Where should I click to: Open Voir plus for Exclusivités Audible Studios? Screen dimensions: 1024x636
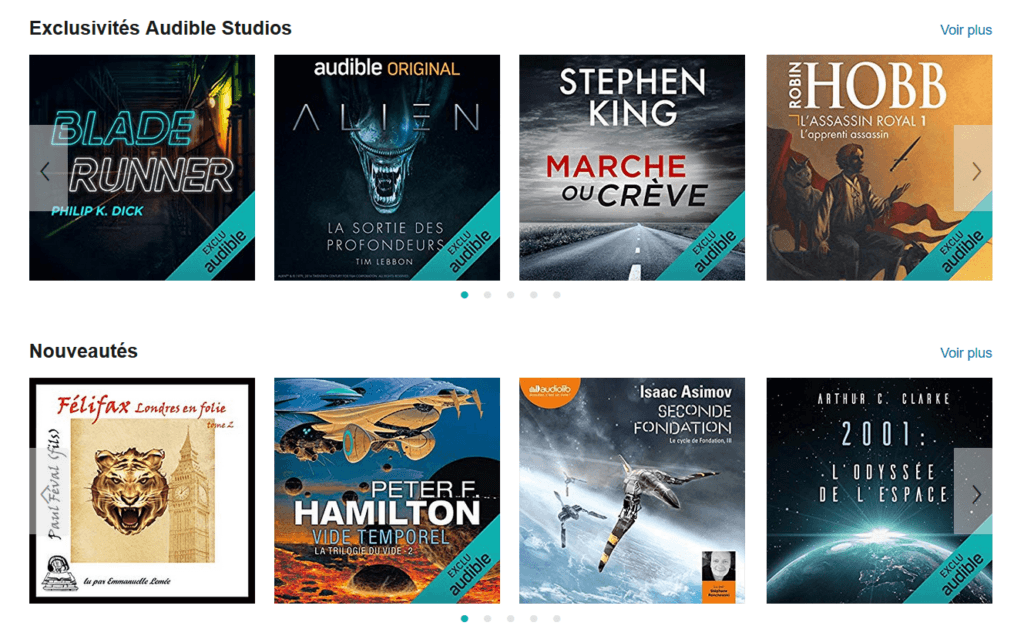pos(966,30)
